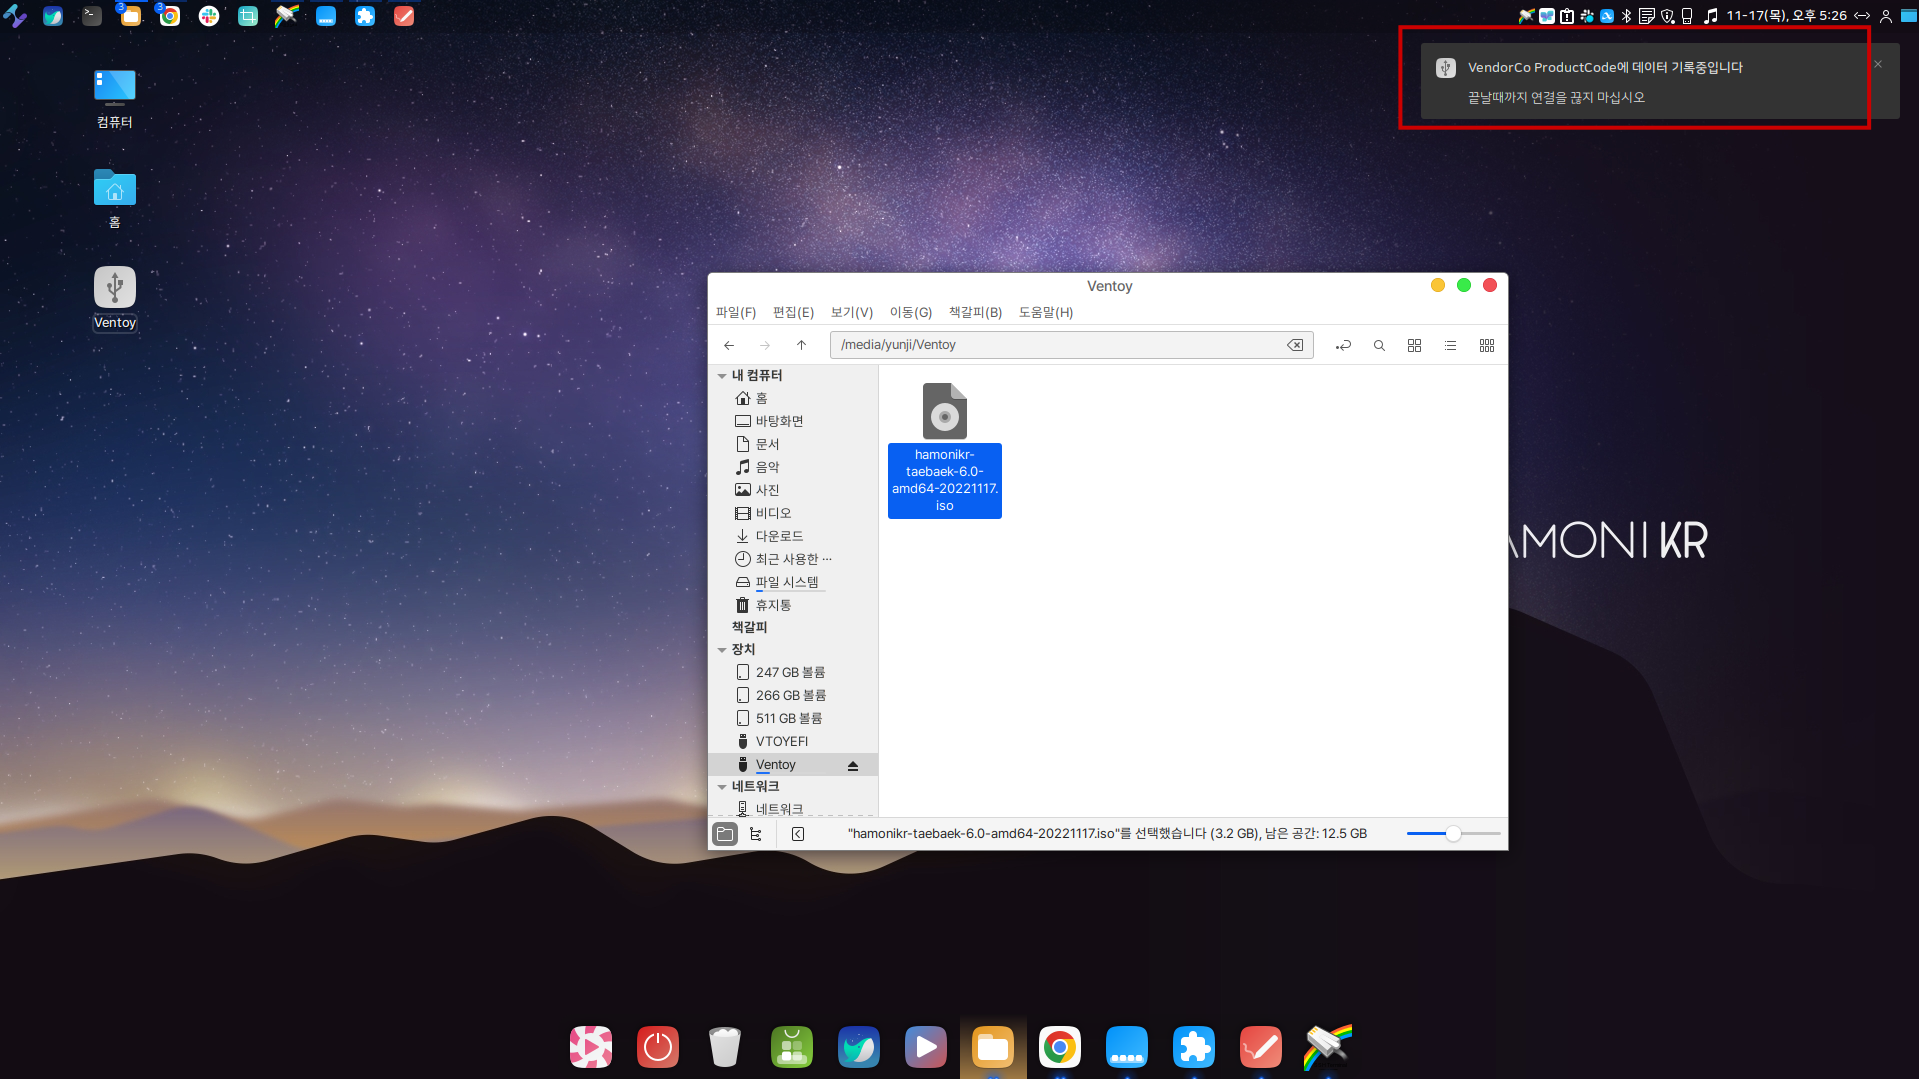Switch to list view
The height and width of the screenshot is (1079, 1919).
tap(1450, 345)
